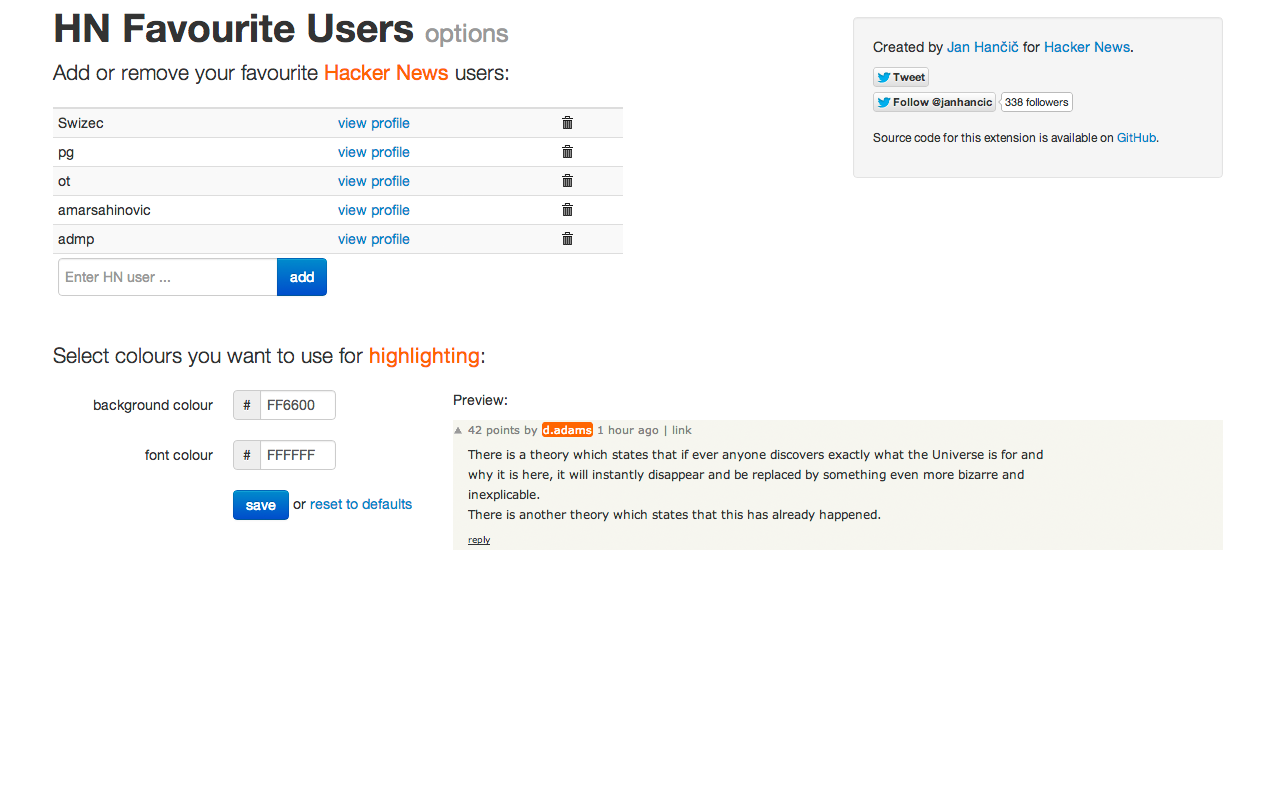Viewport: 1280px width, 800px height.
Task: Delete amarsahinovic via trash icon
Action: [x=567, y=210]
